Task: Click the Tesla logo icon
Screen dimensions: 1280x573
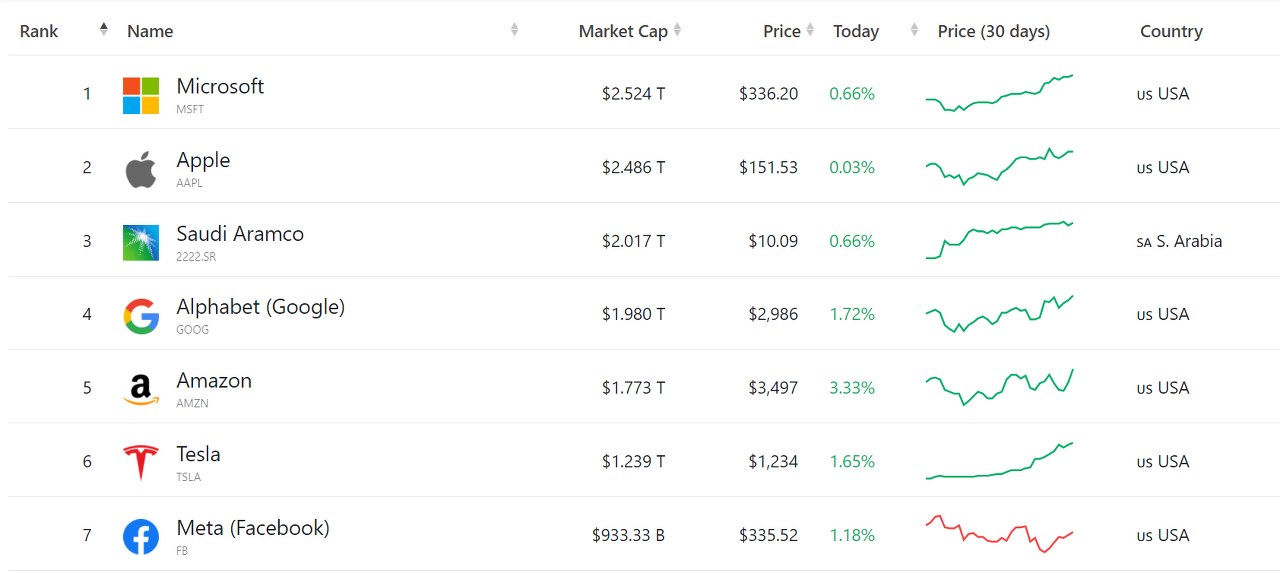Action: tap(141, 463)
